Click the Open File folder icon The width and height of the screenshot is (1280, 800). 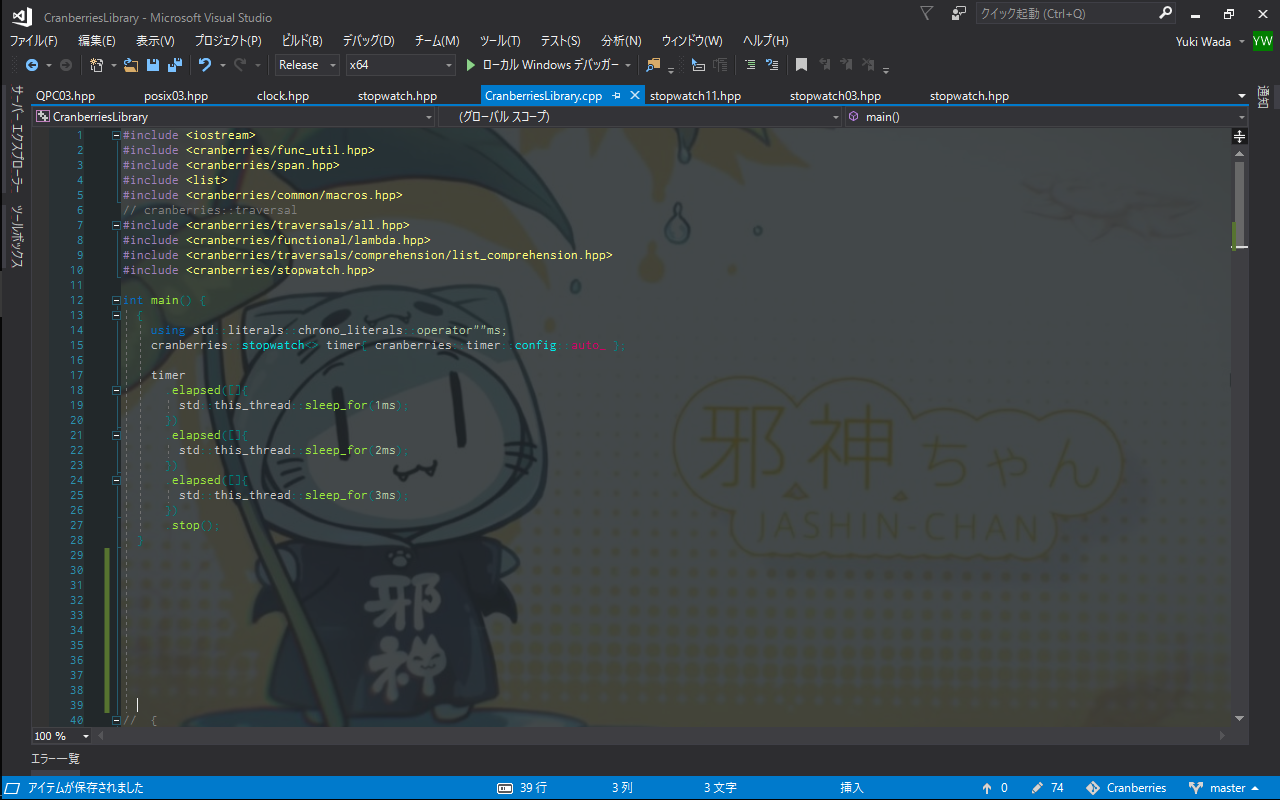coord(131,65)
